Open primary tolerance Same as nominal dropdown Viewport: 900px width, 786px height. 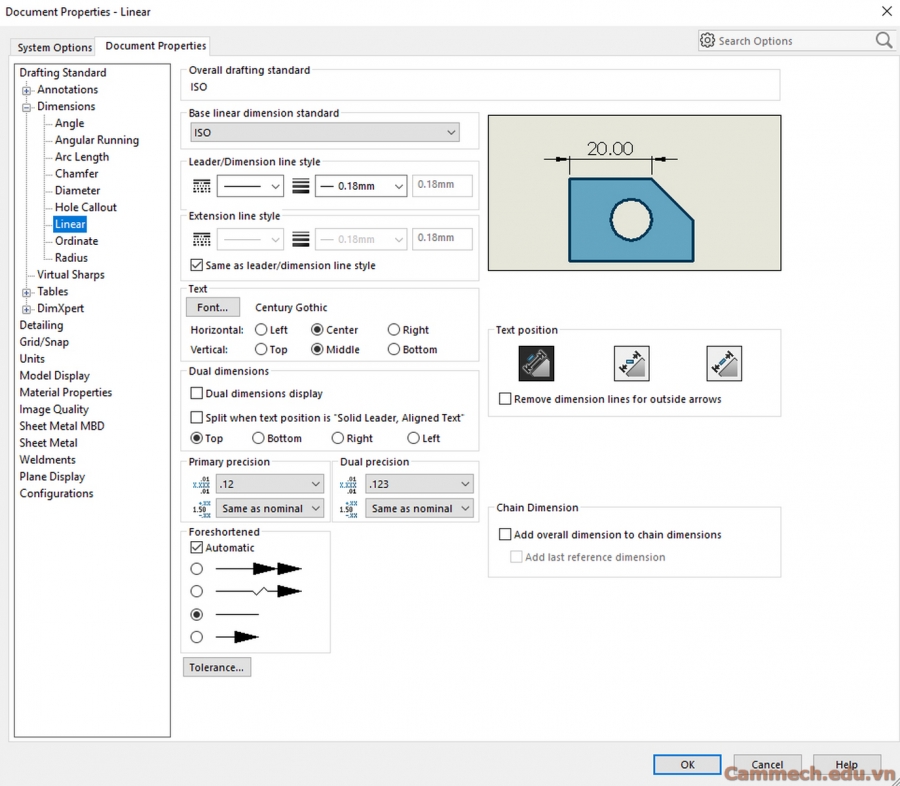270,508
